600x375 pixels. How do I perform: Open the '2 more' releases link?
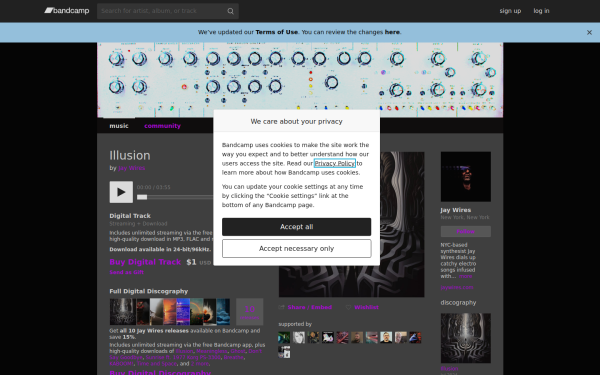tap(200, 364)
